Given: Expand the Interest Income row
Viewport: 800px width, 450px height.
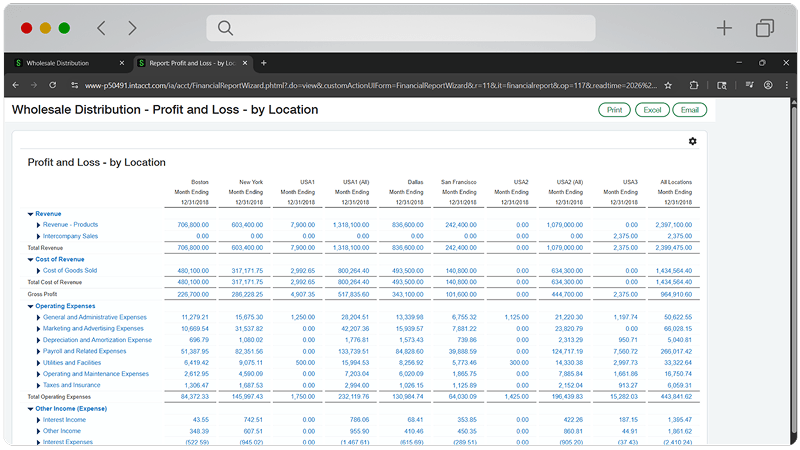Looking at the screenshot, I should (x=38, y=420).
